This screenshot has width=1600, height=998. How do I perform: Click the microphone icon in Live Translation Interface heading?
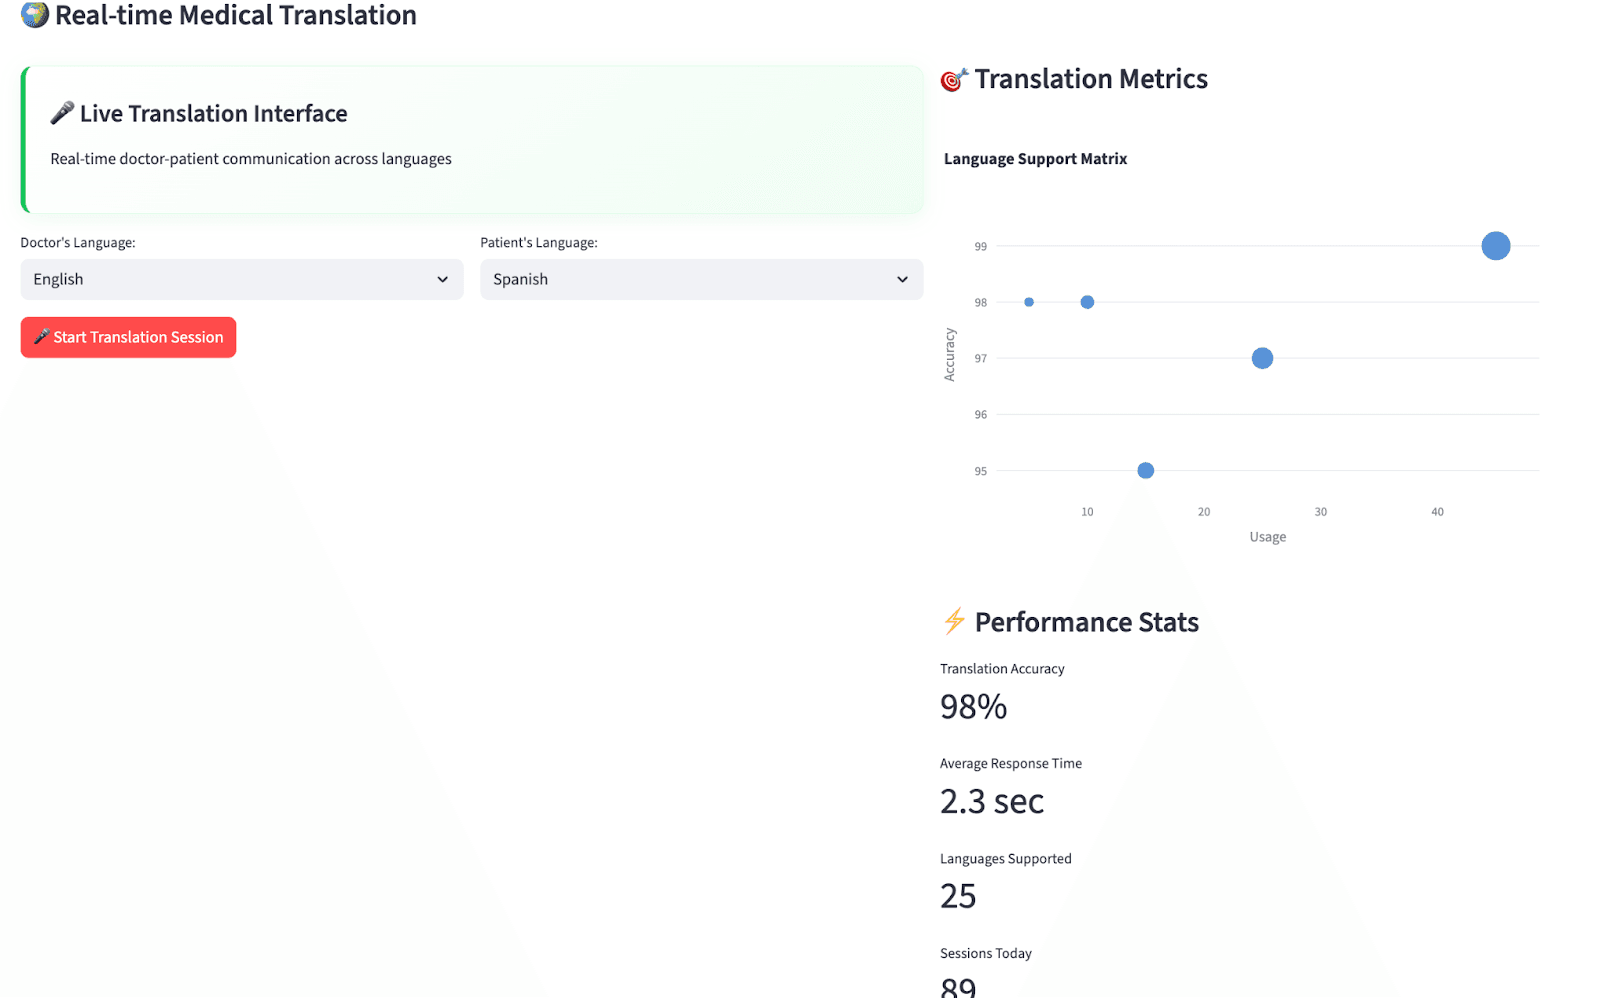click(62, 113)
